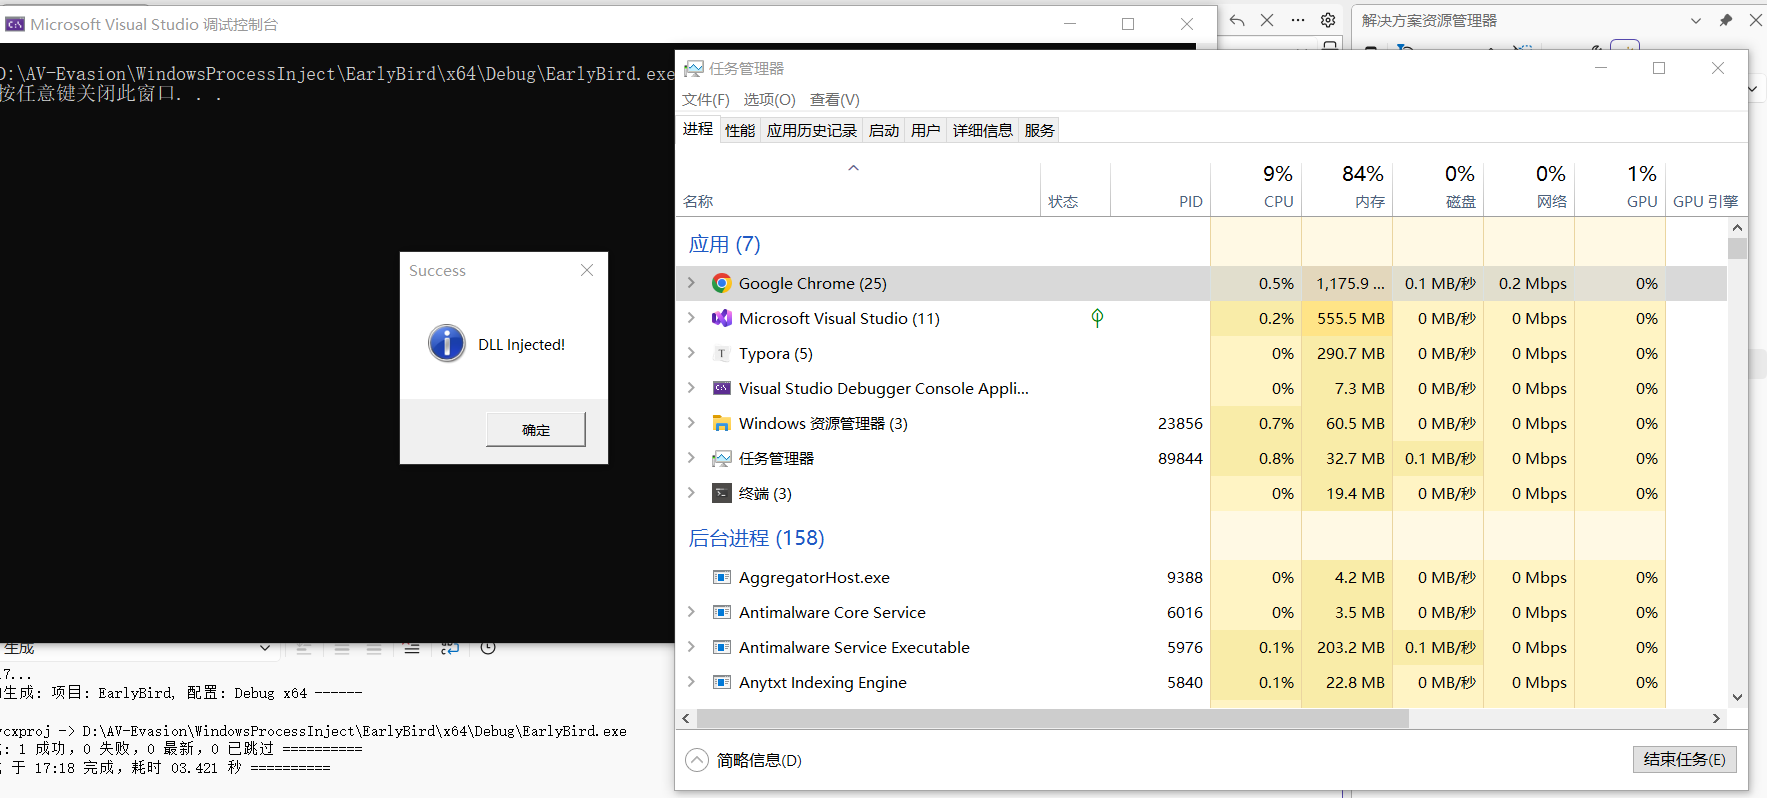The width and height of the screenshot is (1767, 798).
Task: Sort processes by the 磁盘 column
Action: coord(1438,188)
